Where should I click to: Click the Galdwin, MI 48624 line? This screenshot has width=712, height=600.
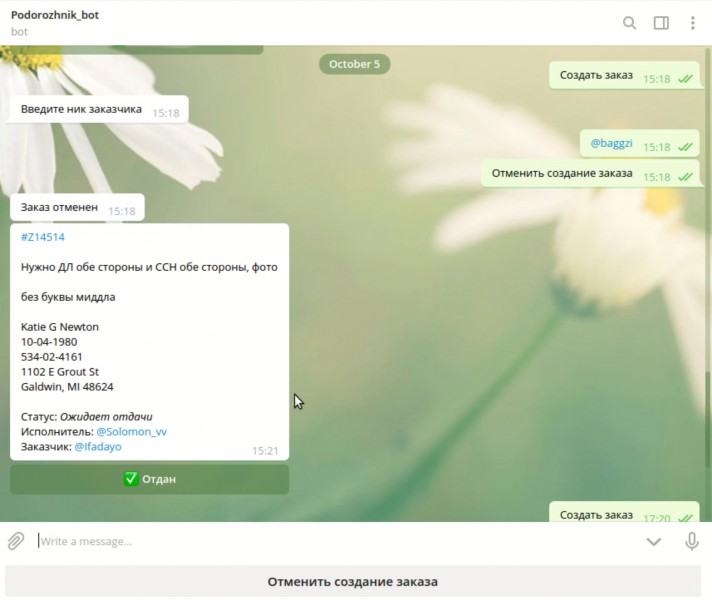pyautogui.click(x=67, y=387)
